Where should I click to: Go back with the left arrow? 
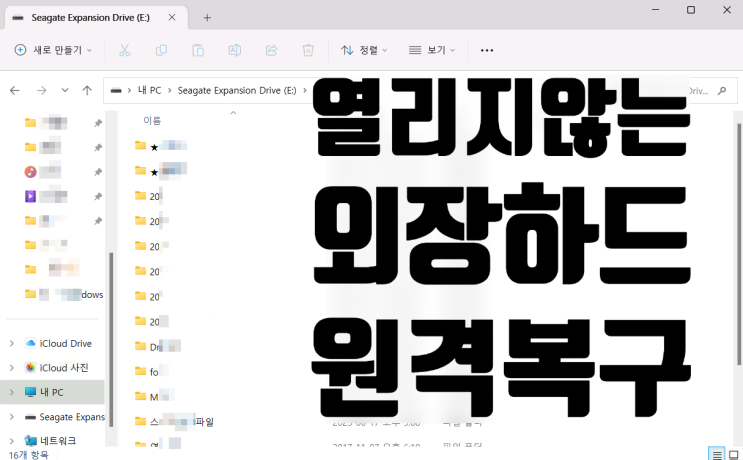pyautogui.click(x=15, y=90)
